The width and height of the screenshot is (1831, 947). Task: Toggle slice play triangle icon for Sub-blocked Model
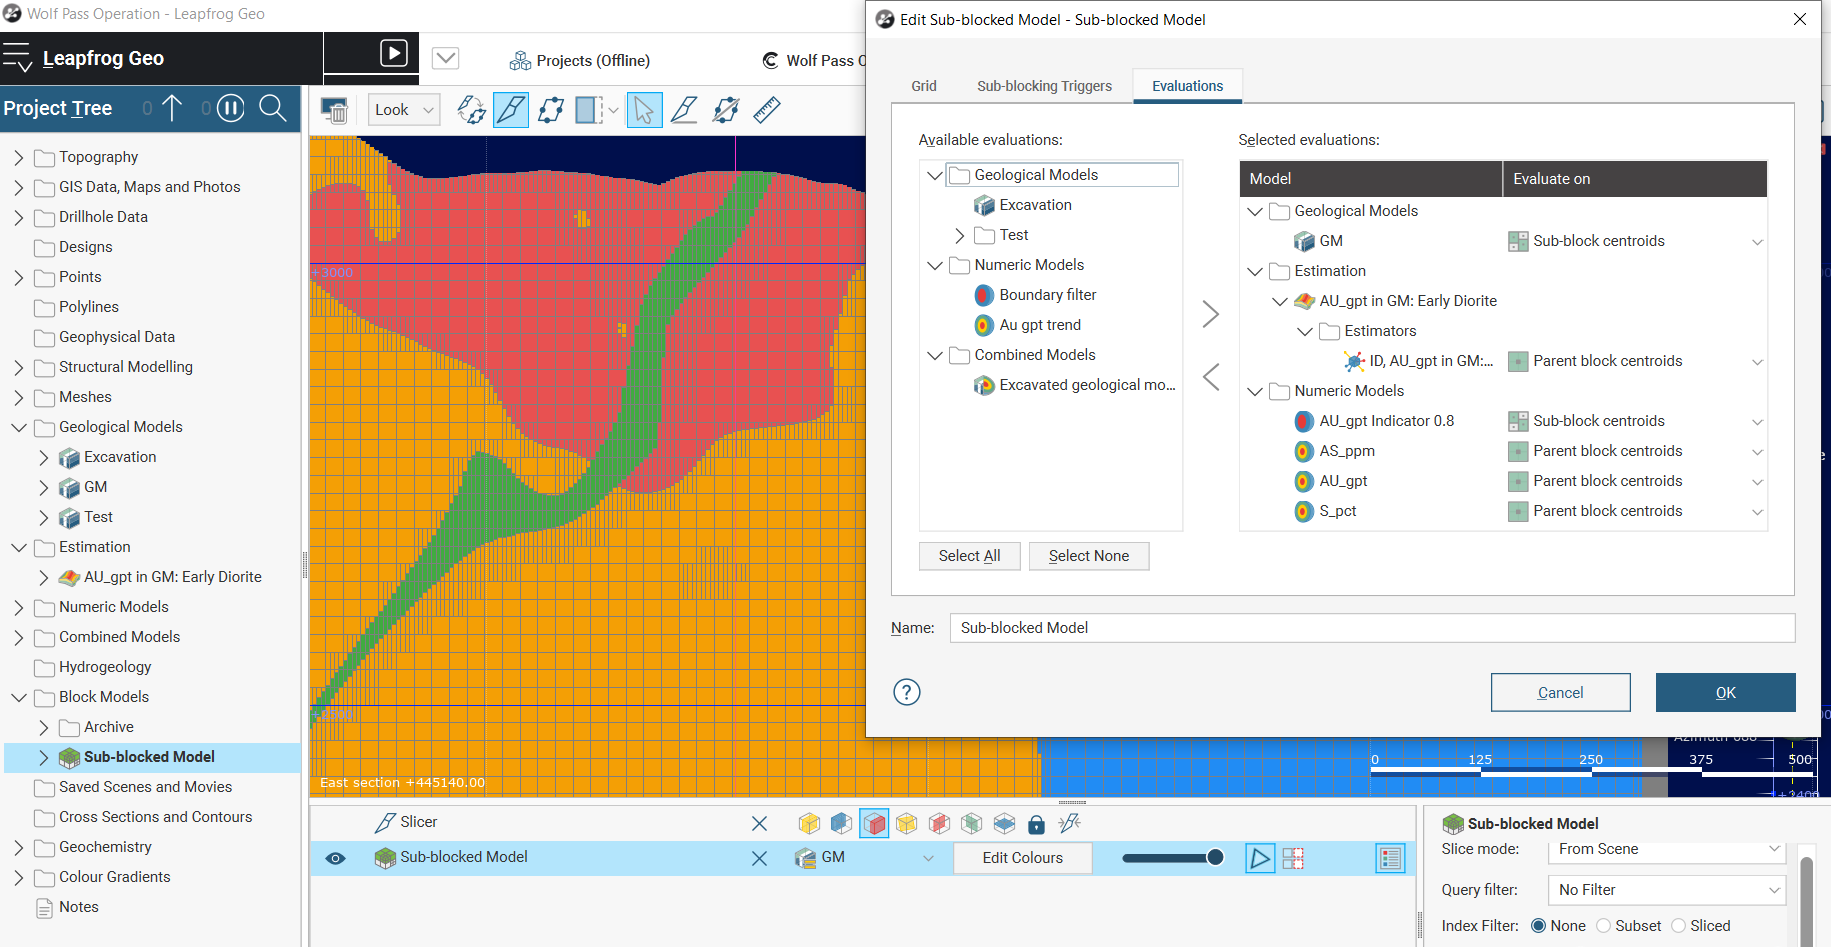1260,858
